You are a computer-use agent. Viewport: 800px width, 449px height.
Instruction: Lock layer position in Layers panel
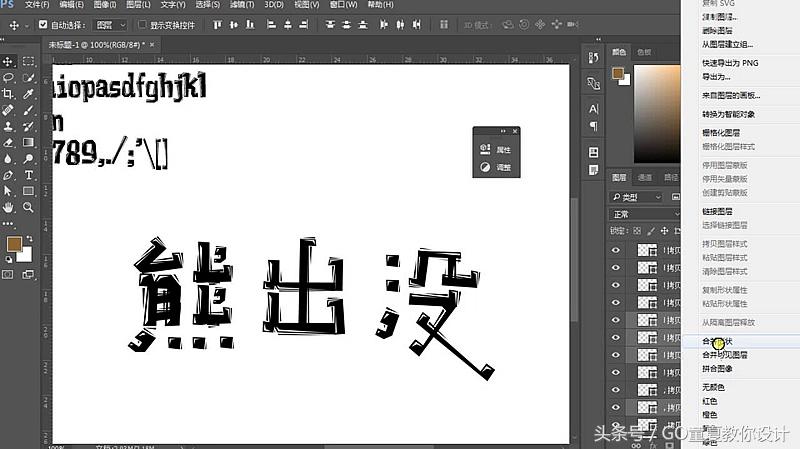pyautogui.click(x=664, y=231)
